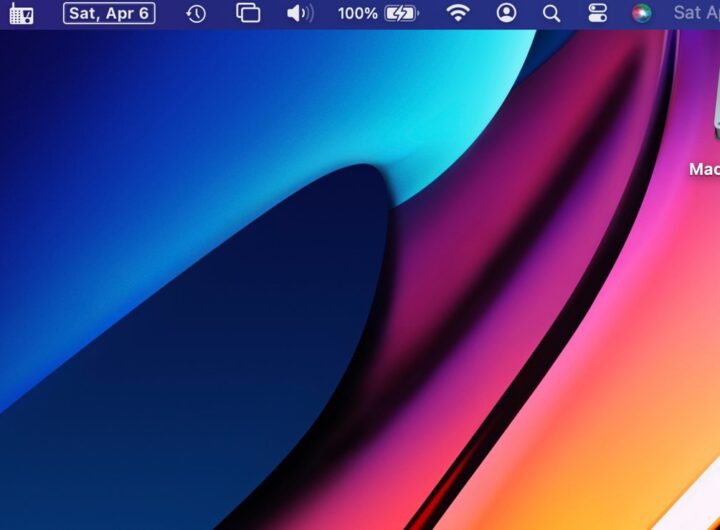
Task: Open the calendar app icon in menu bar
Action: click(x=21, y=14)
